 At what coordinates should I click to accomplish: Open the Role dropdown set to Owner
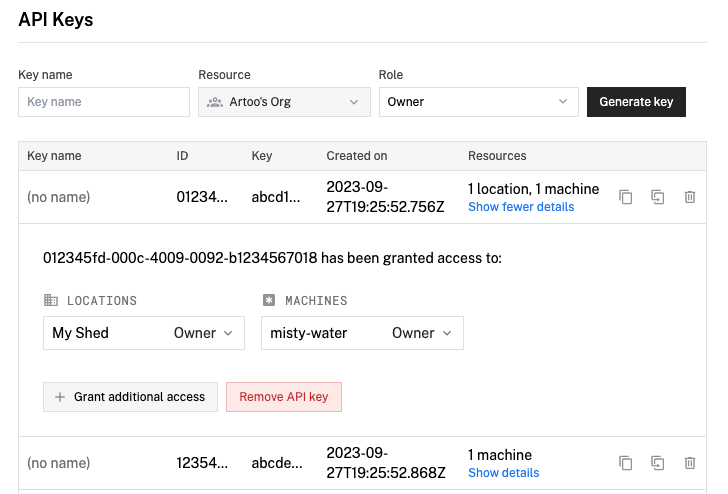coord(478,102)
